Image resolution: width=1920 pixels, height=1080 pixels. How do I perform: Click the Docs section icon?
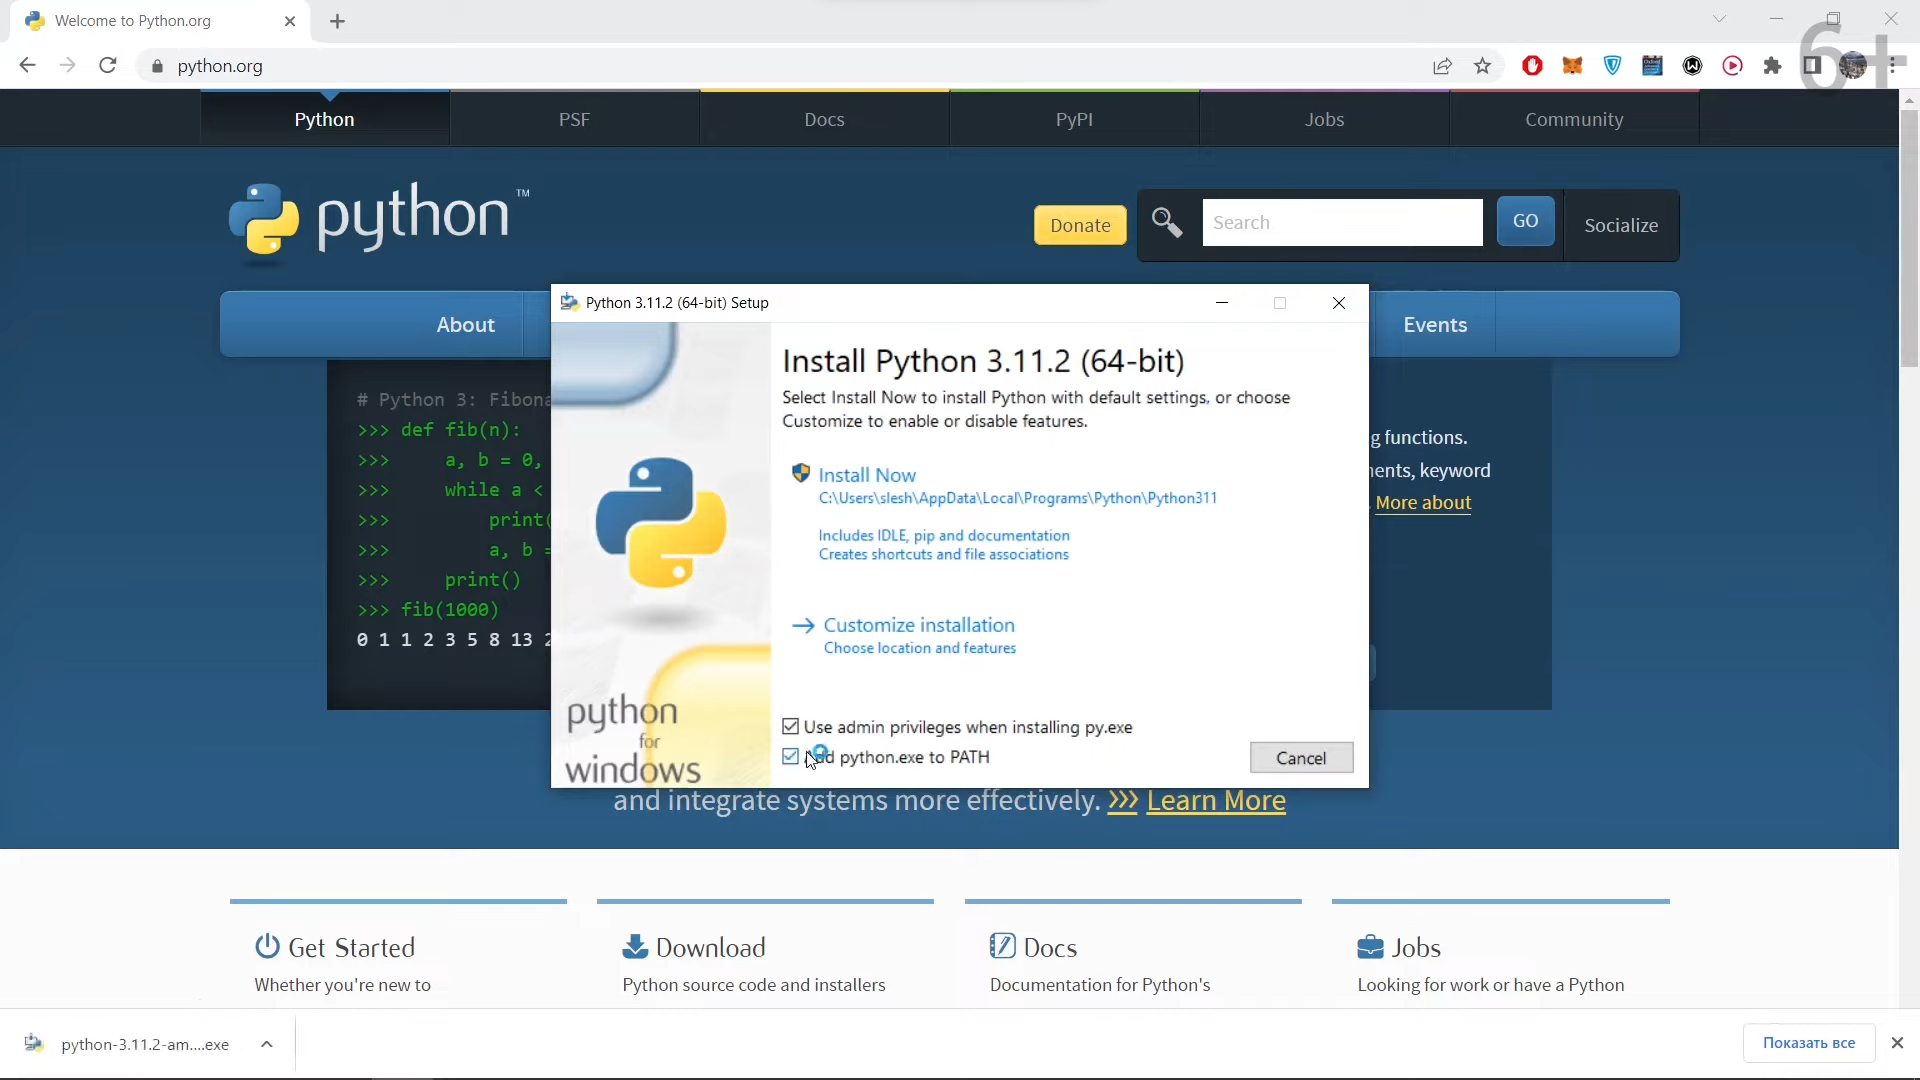pyautogui.click(x=1002, y=946)
